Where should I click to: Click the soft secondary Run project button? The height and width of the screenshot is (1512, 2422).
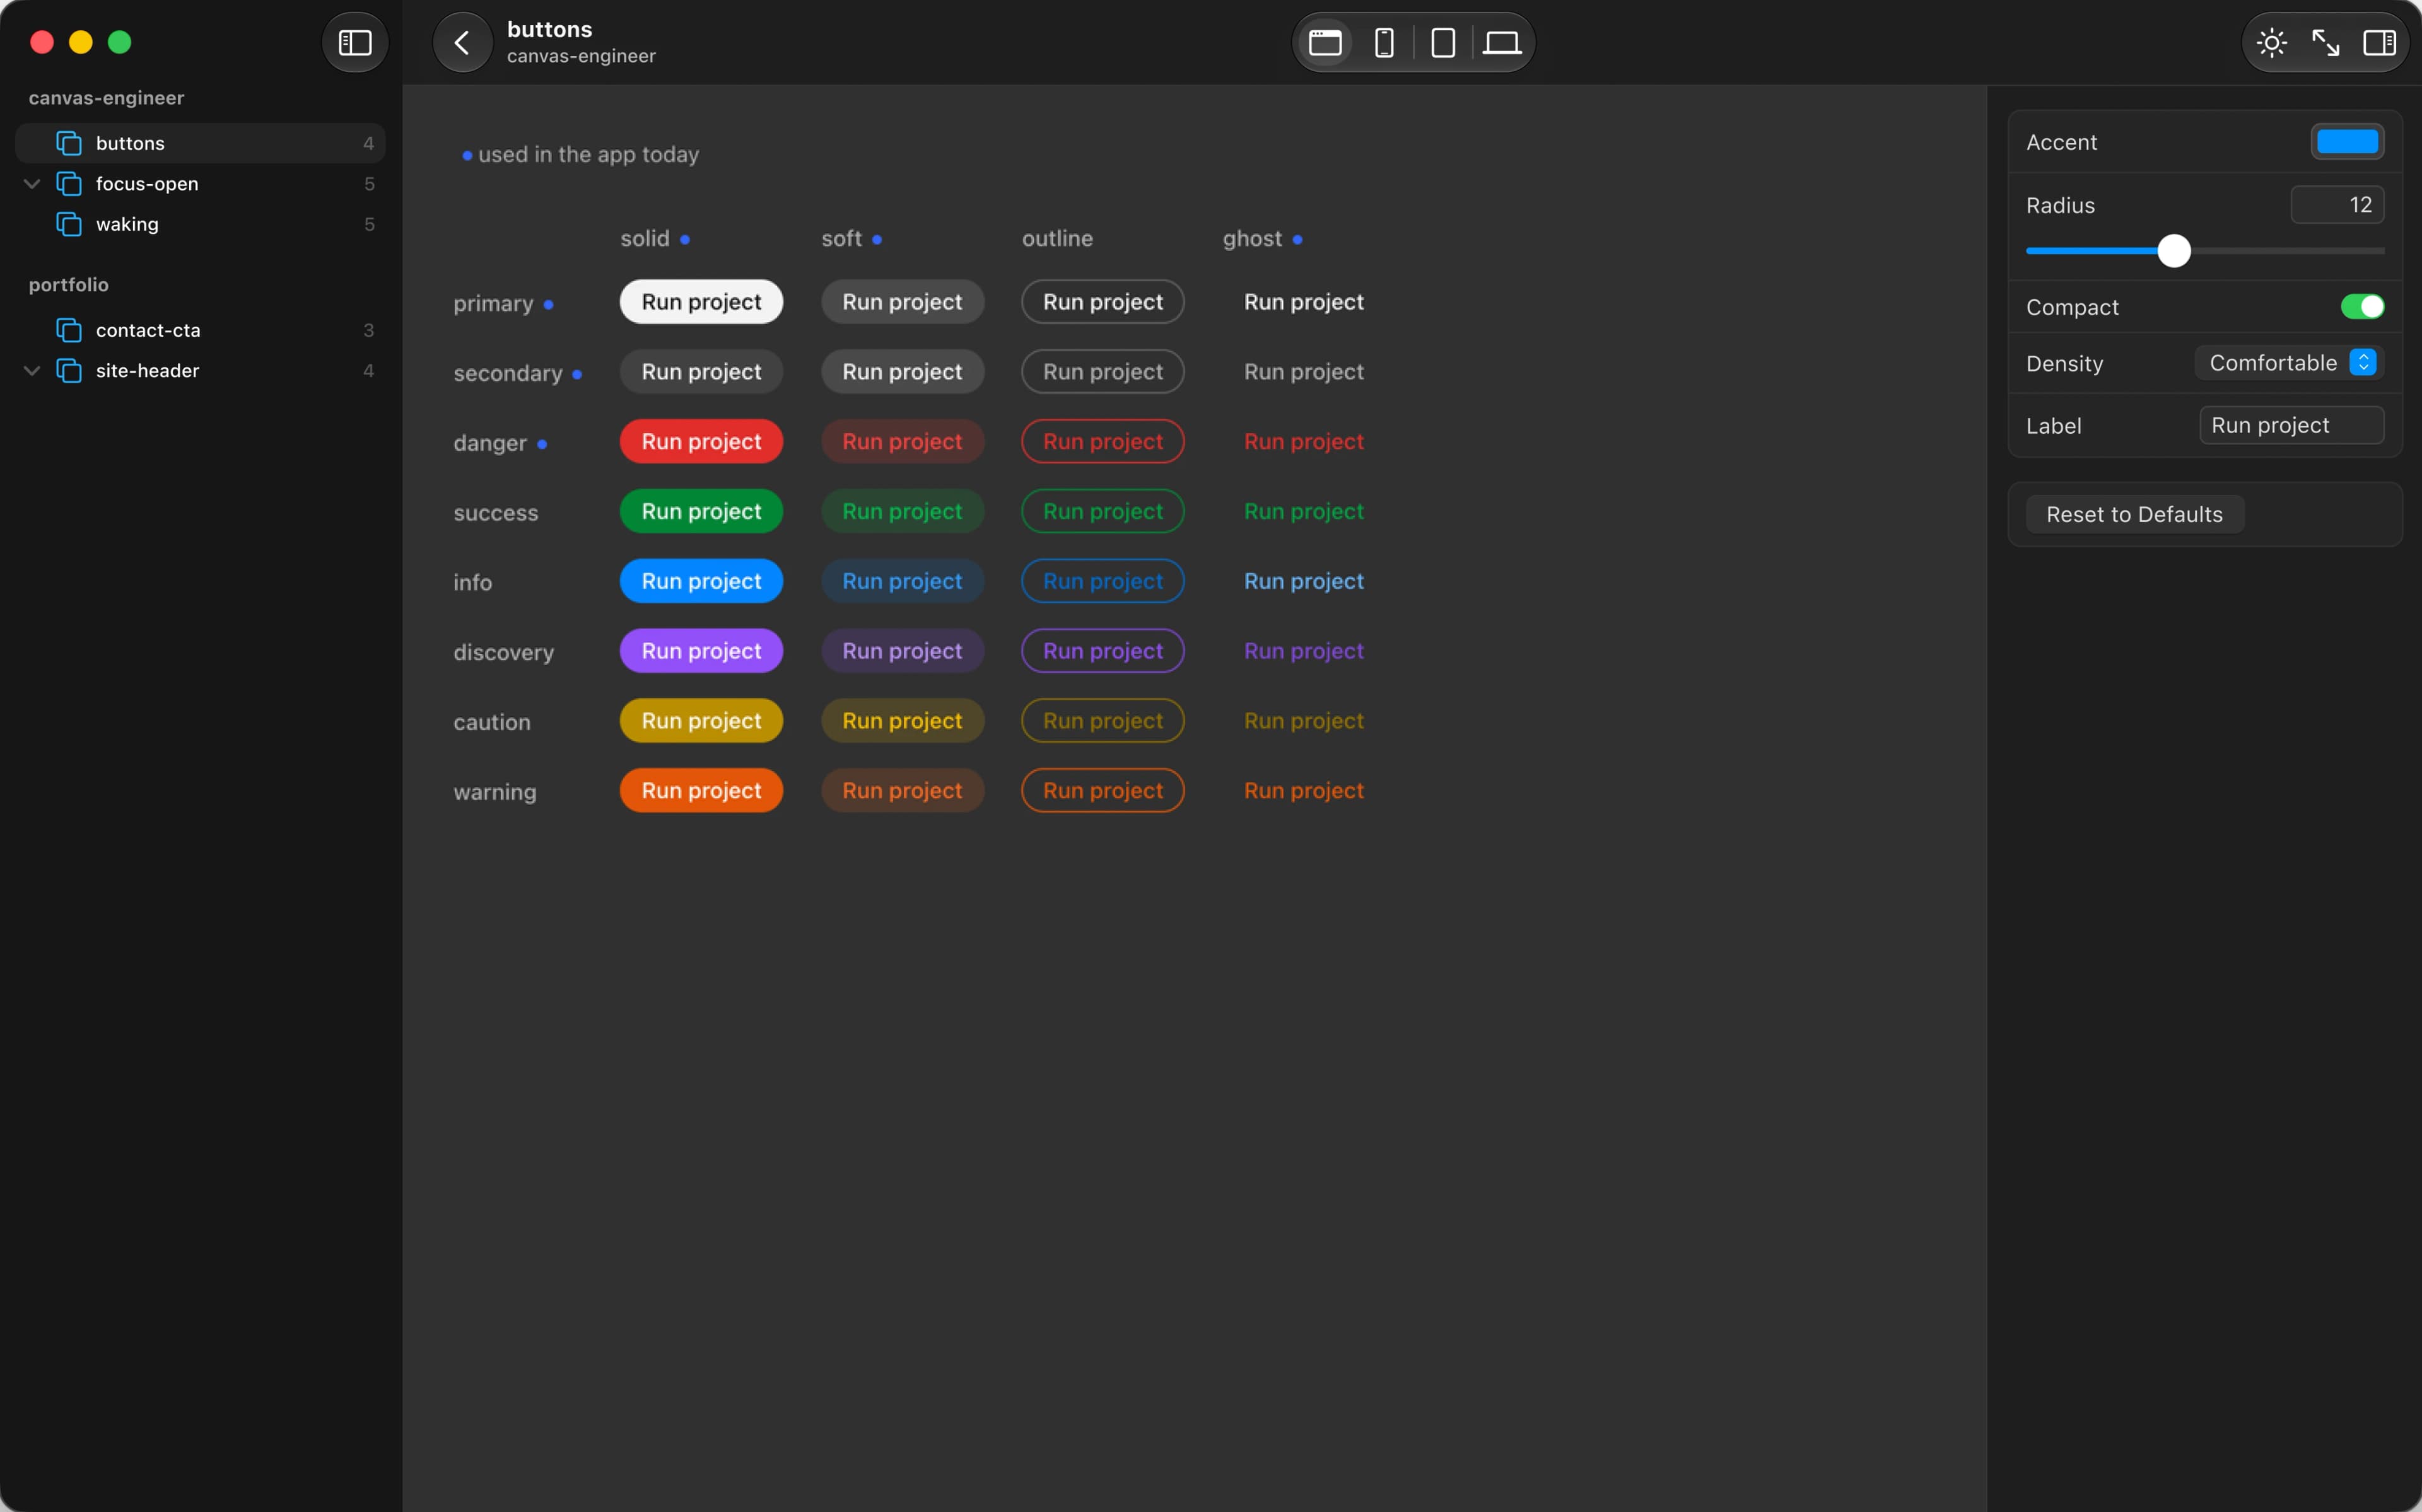coord(902,372)
